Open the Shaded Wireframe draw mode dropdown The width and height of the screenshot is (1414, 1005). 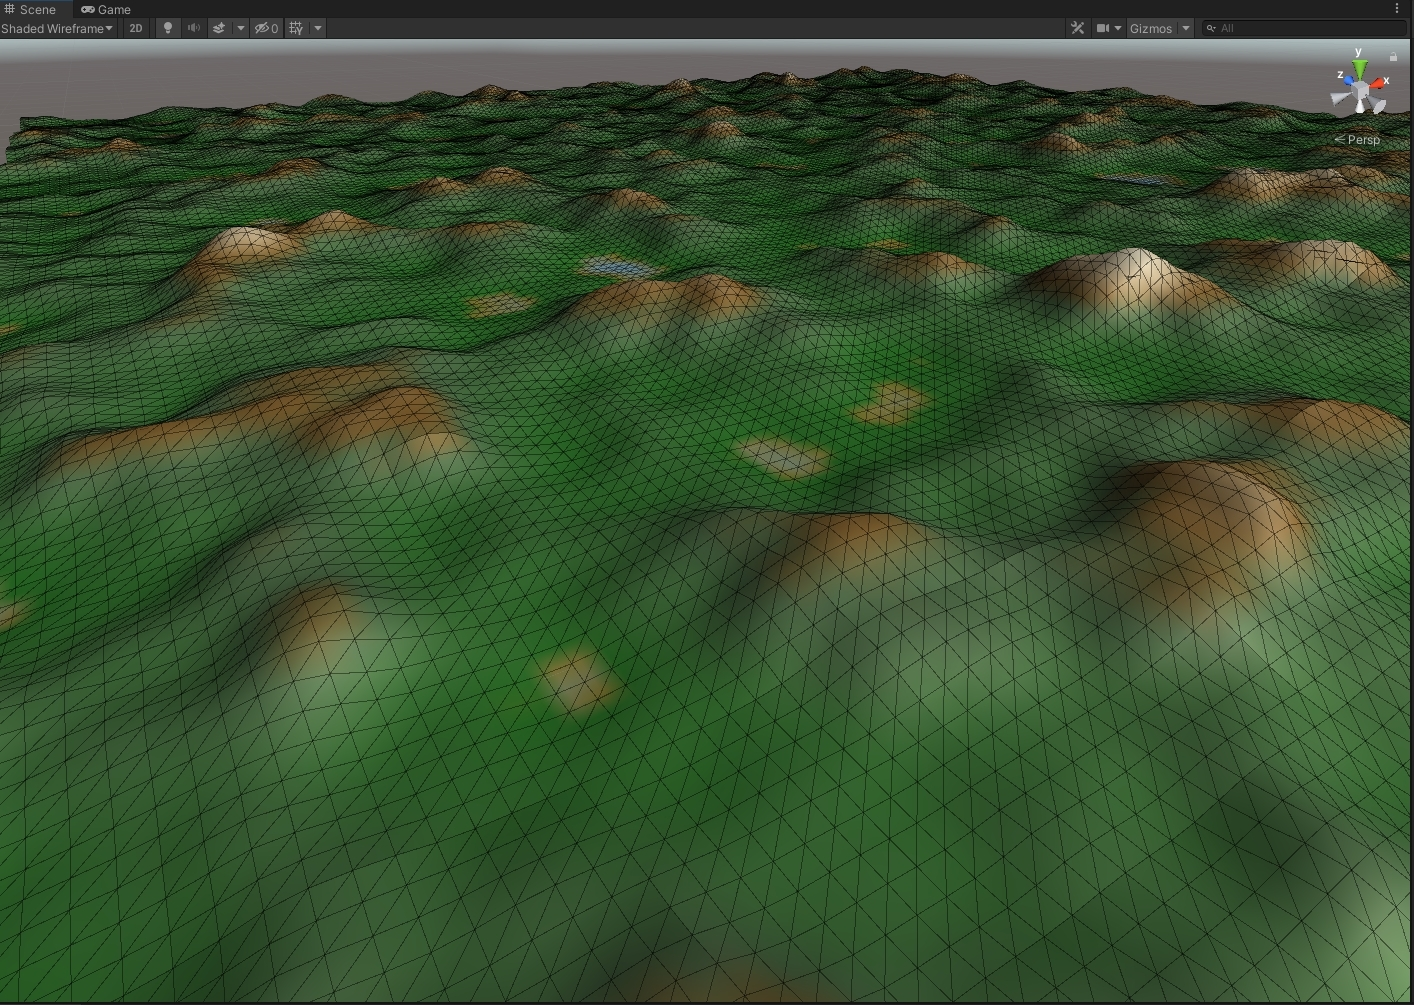click(57, 28)
